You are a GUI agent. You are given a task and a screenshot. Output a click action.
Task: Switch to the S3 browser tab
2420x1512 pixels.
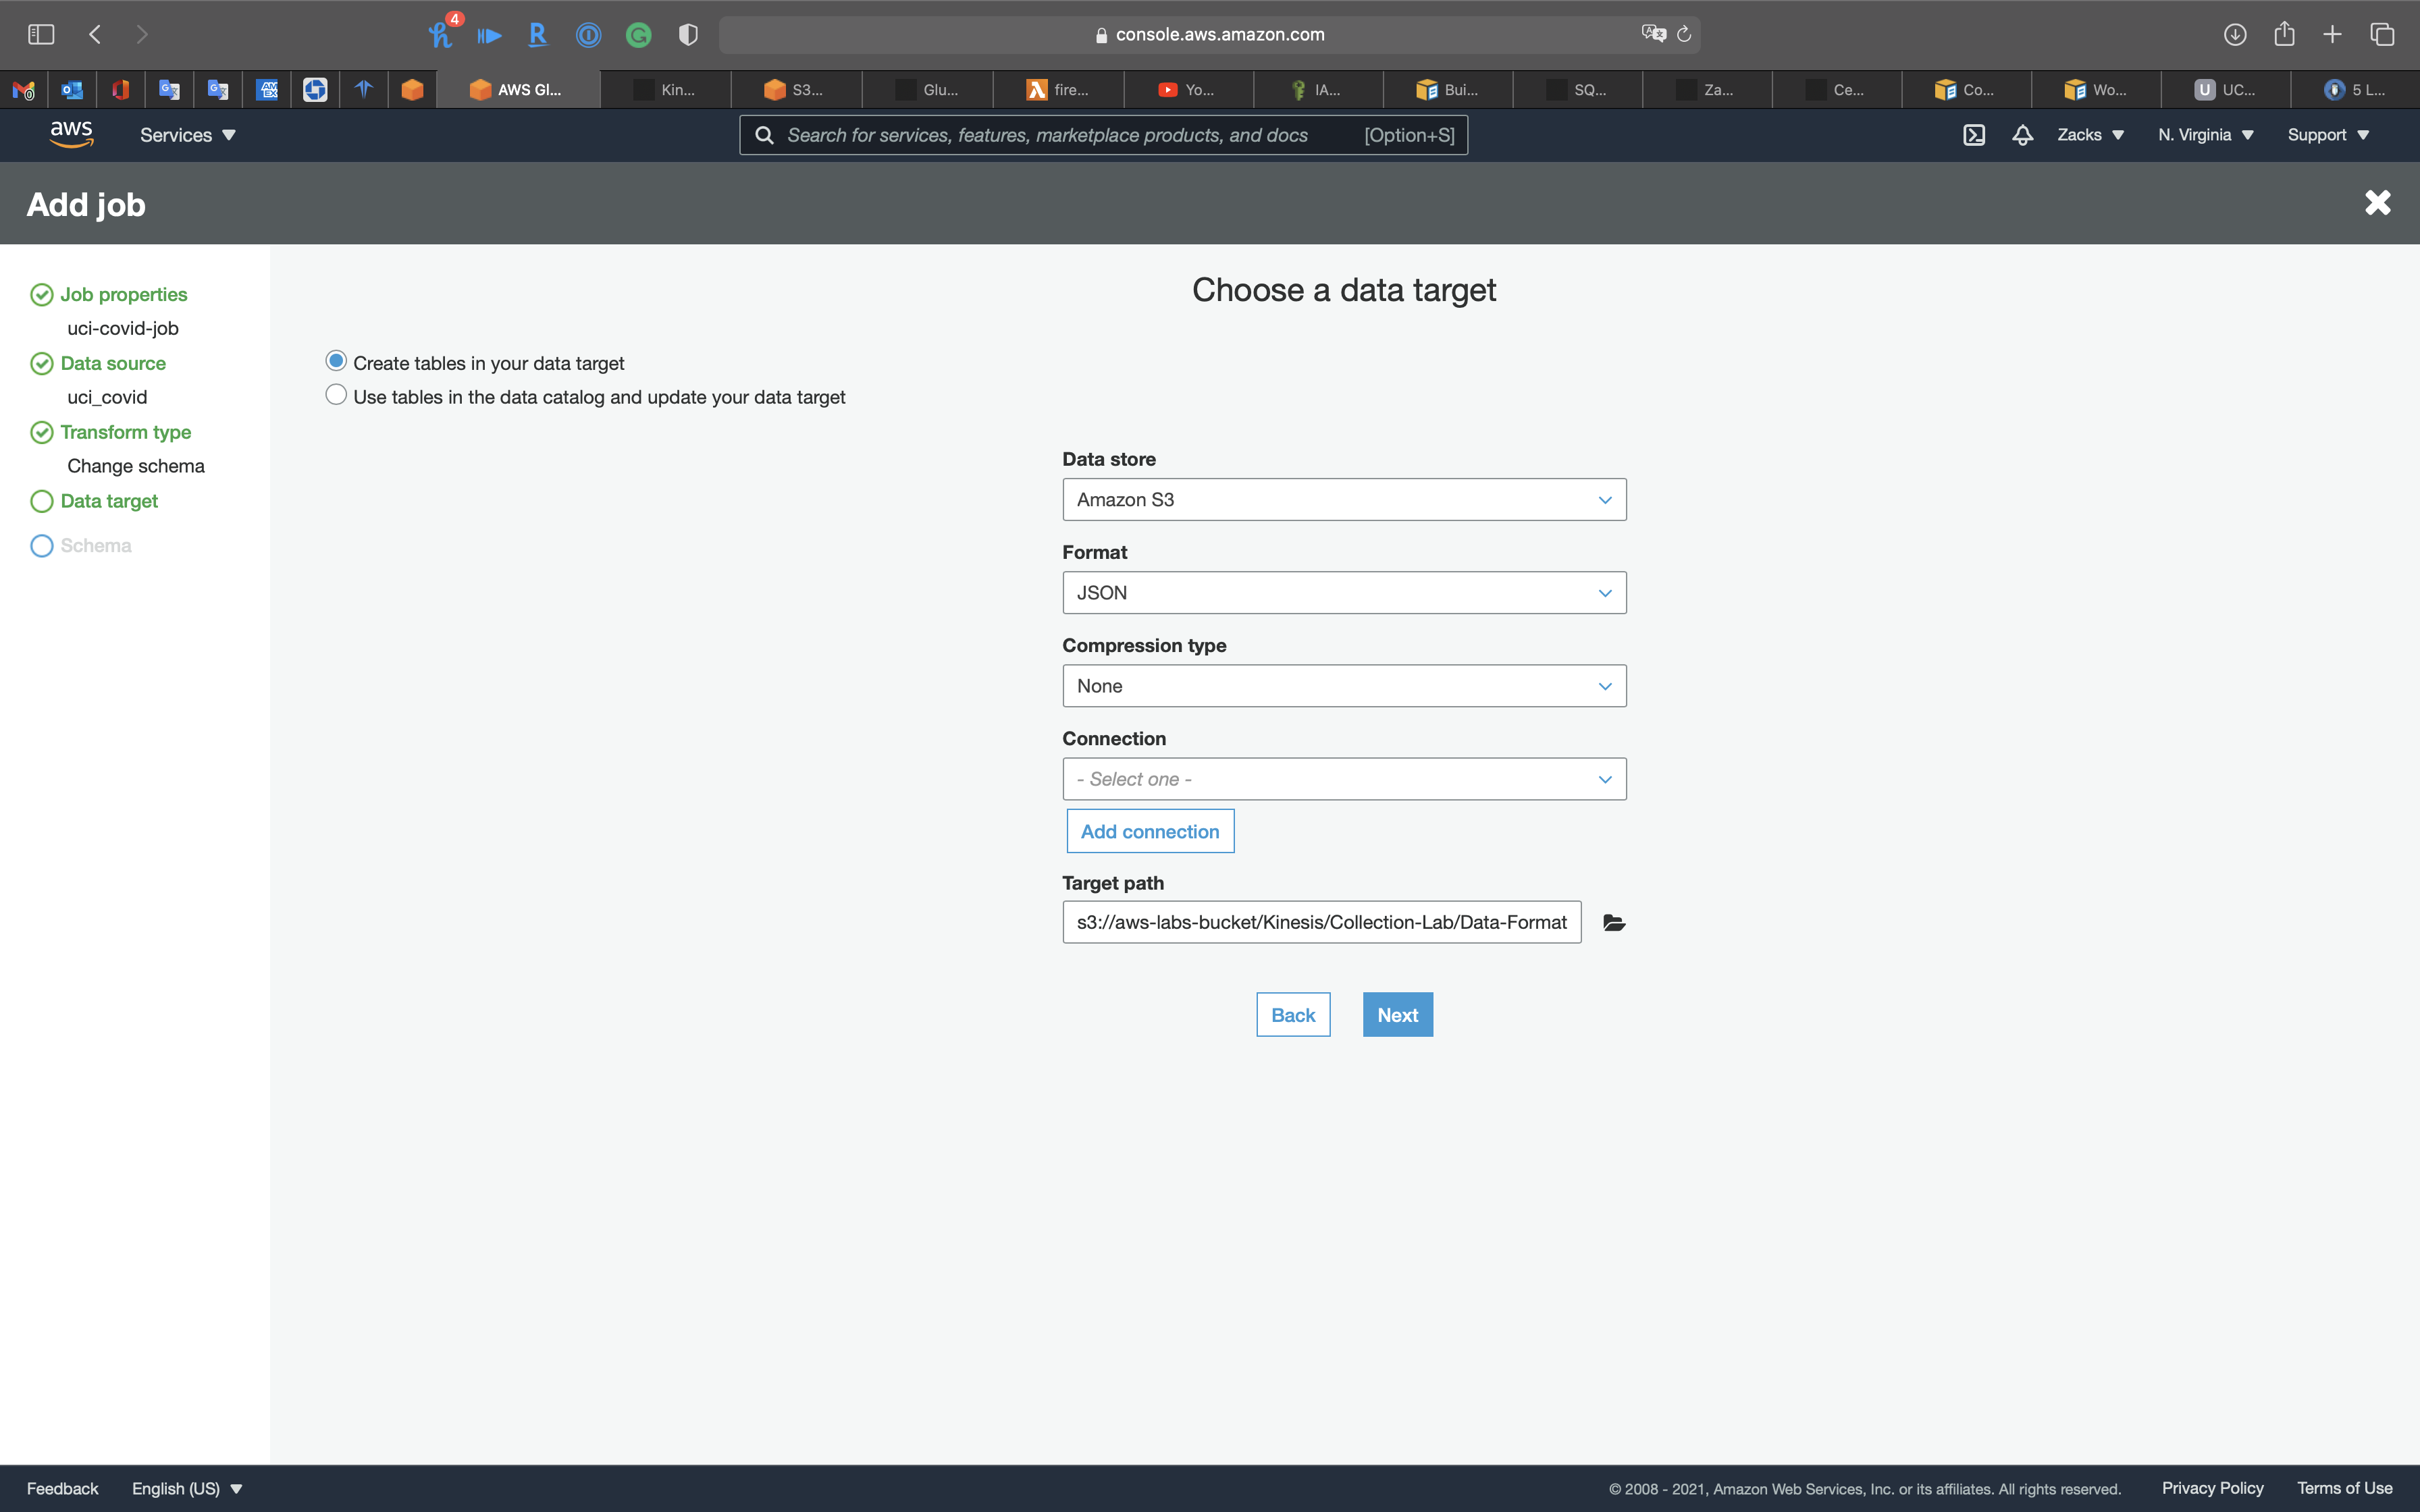coord(795,90)
